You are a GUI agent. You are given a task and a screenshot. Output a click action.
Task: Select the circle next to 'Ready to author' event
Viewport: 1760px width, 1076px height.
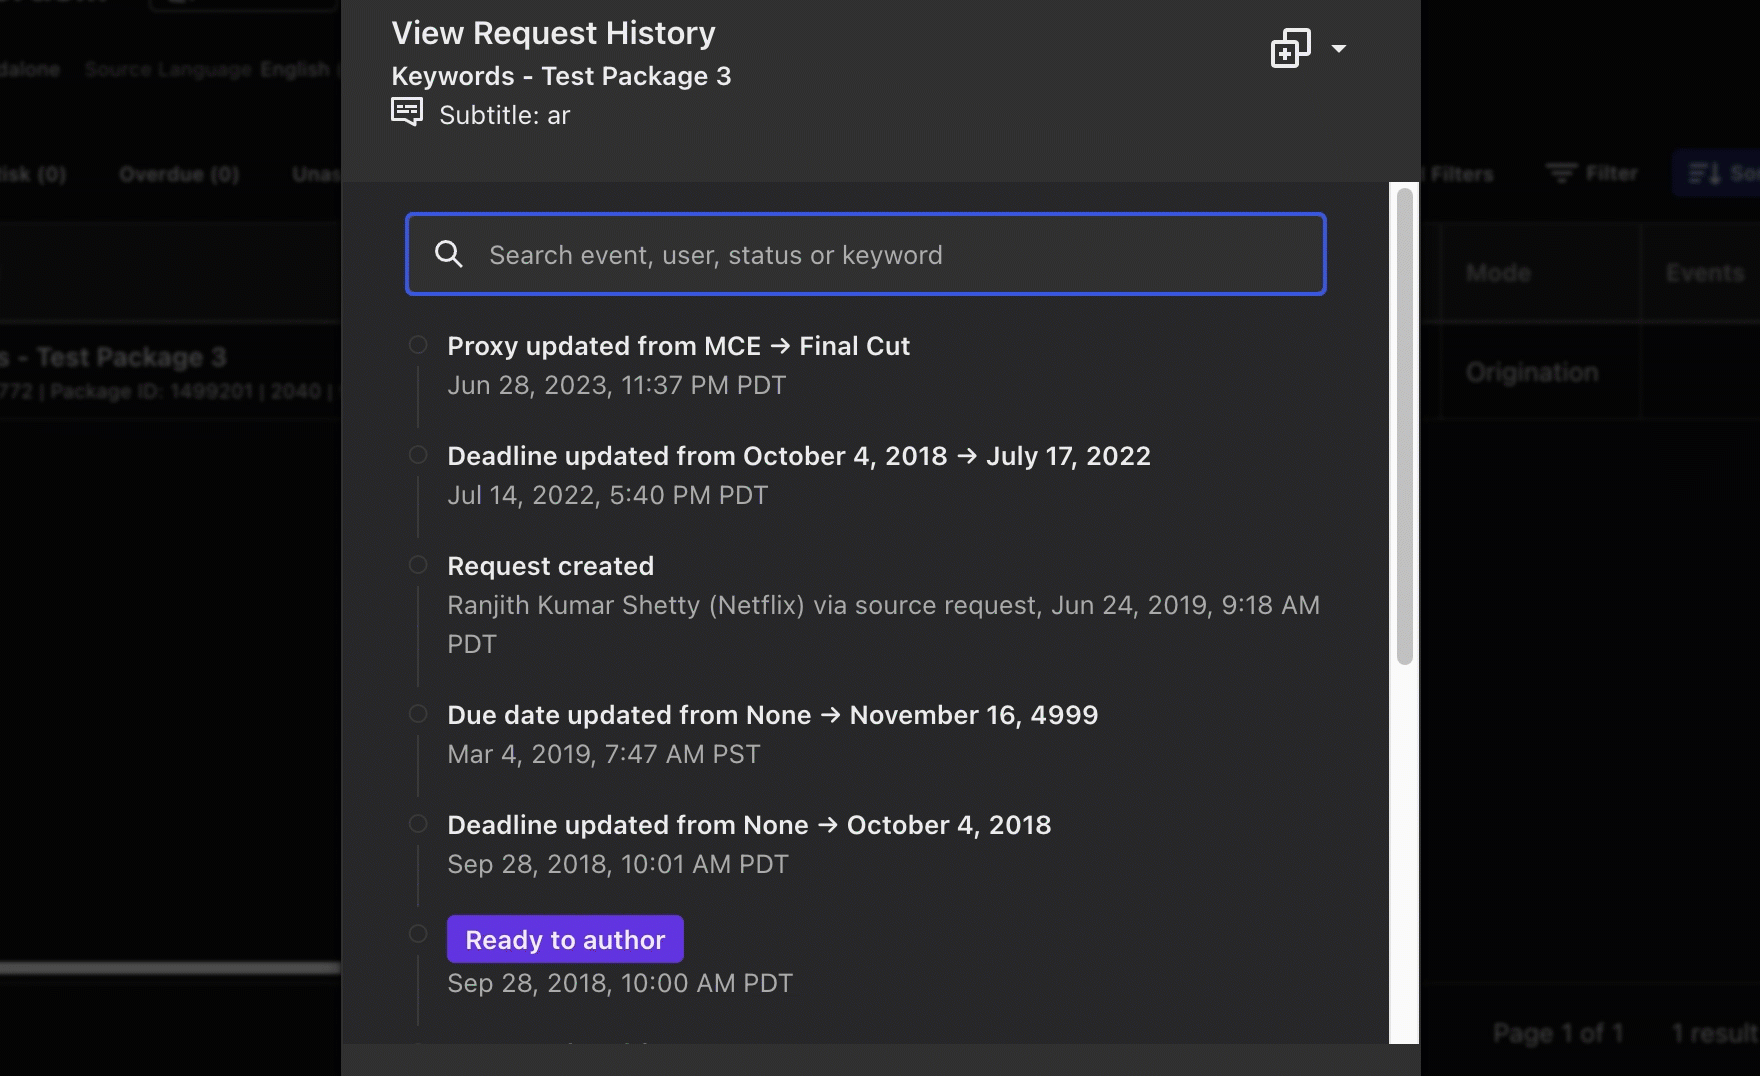coord(418,934)
